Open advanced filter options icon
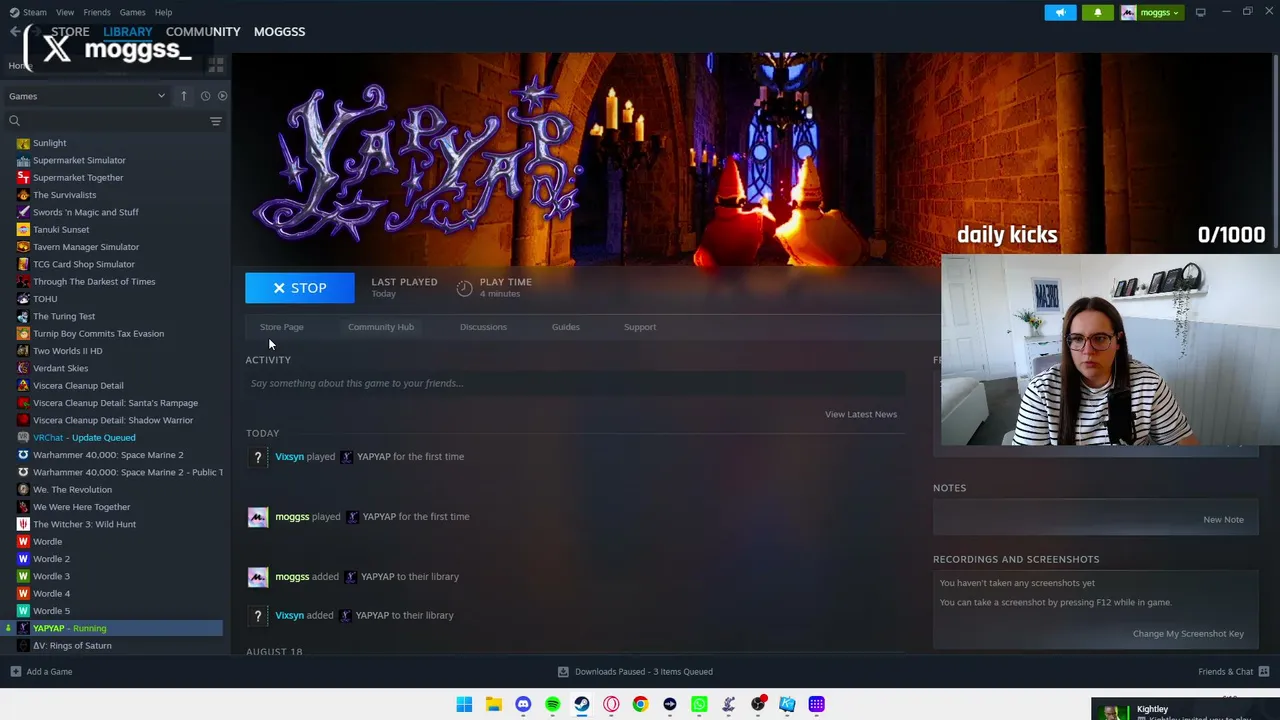Viewport: 1280px width, 720px height. click(x=216, y=121)
